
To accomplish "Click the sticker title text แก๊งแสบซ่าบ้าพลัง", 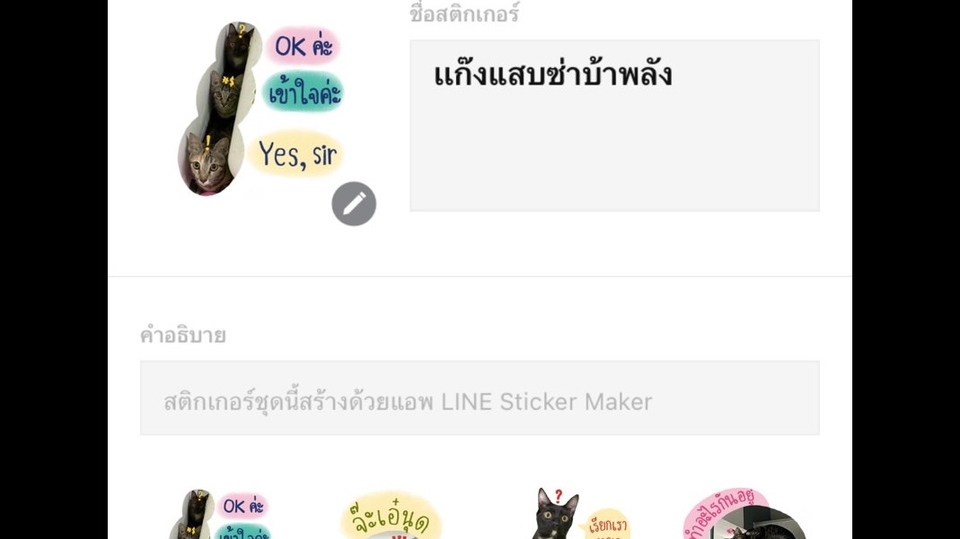I will (553, 74).
